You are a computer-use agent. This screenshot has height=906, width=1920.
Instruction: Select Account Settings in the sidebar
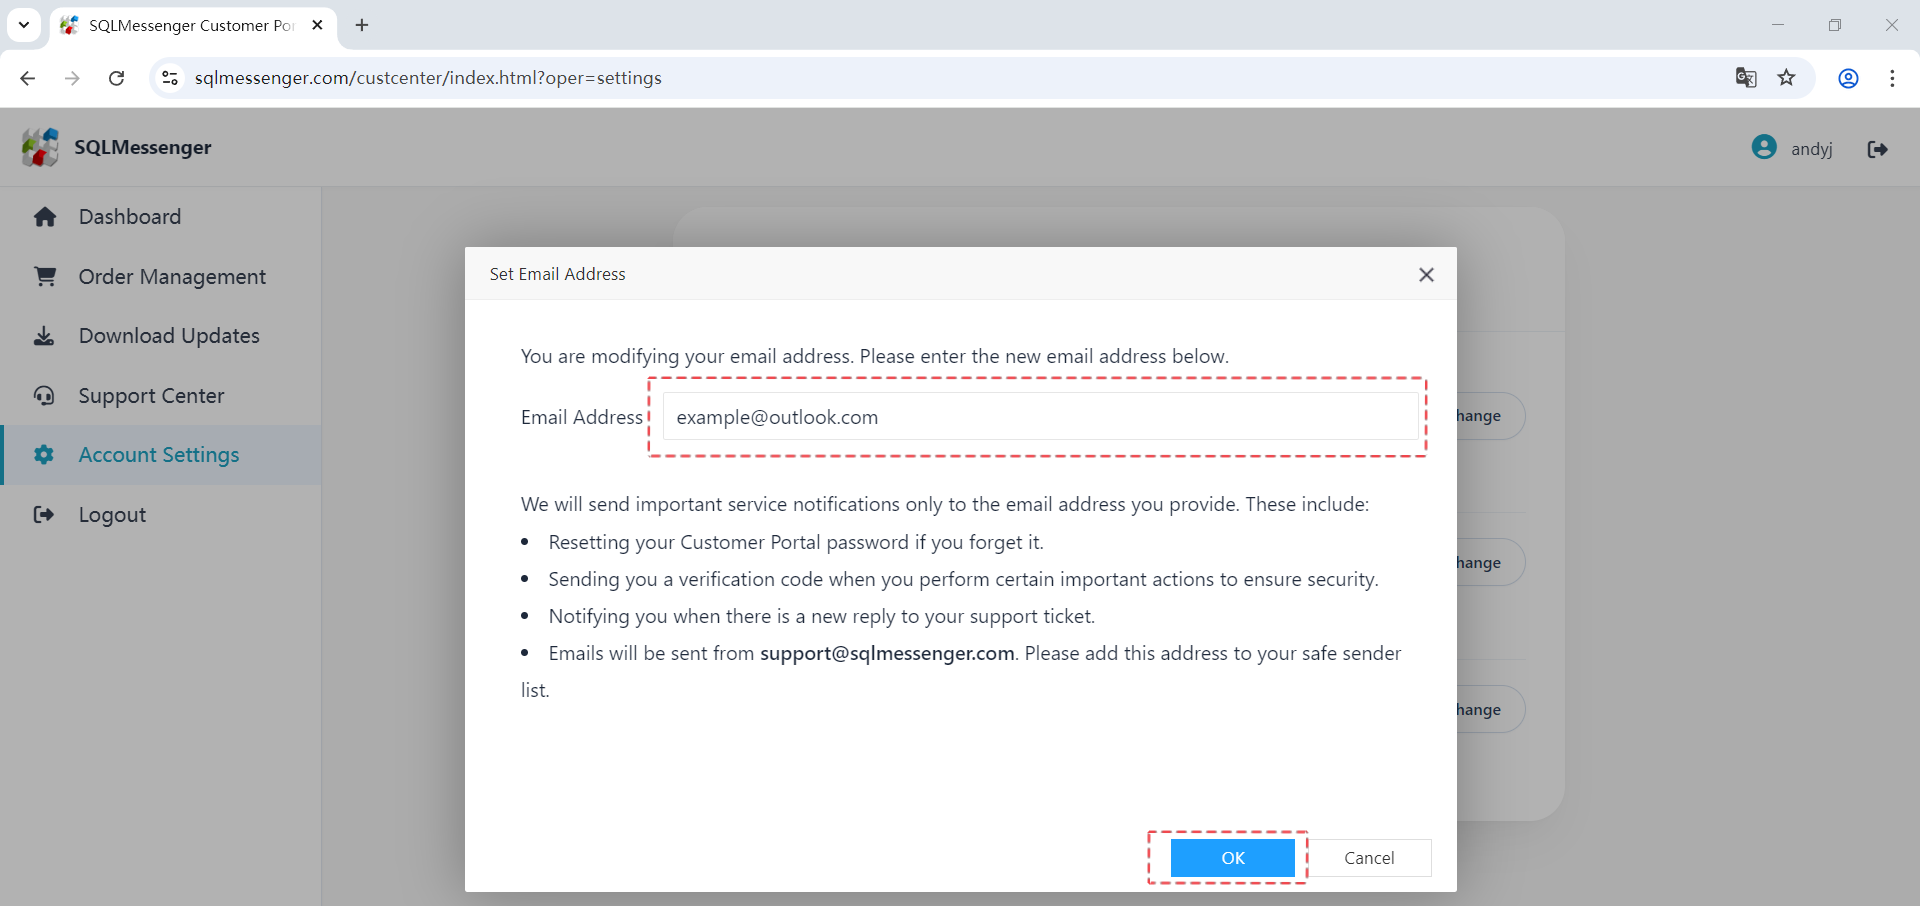point(158,455)
